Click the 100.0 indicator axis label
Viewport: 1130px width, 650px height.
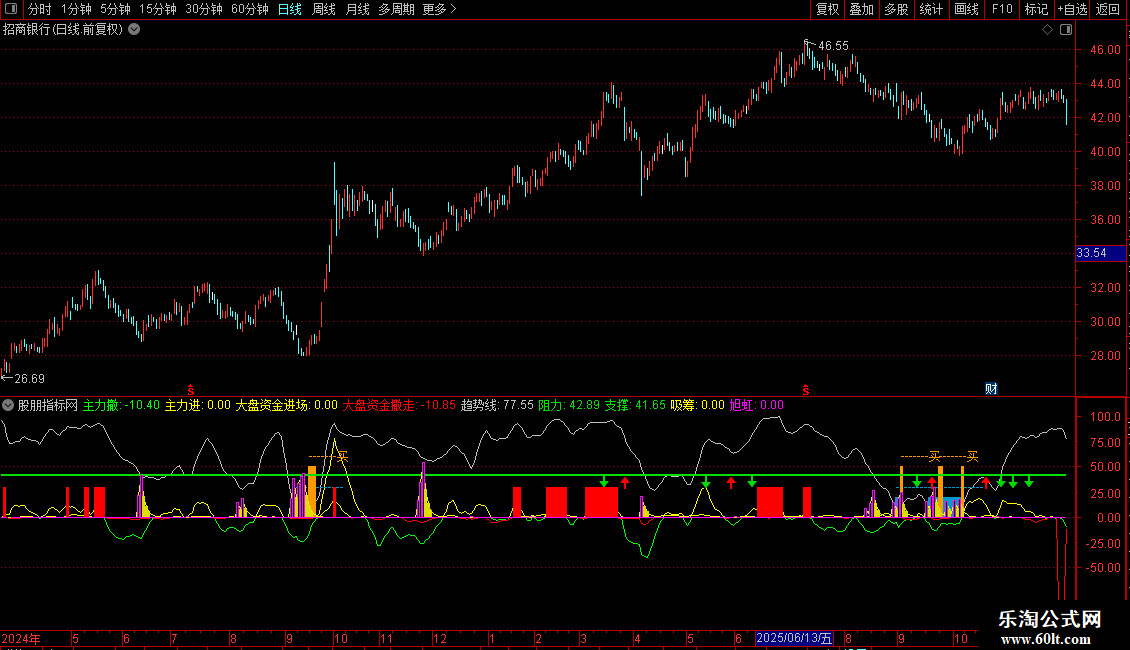coord(1105,417)
